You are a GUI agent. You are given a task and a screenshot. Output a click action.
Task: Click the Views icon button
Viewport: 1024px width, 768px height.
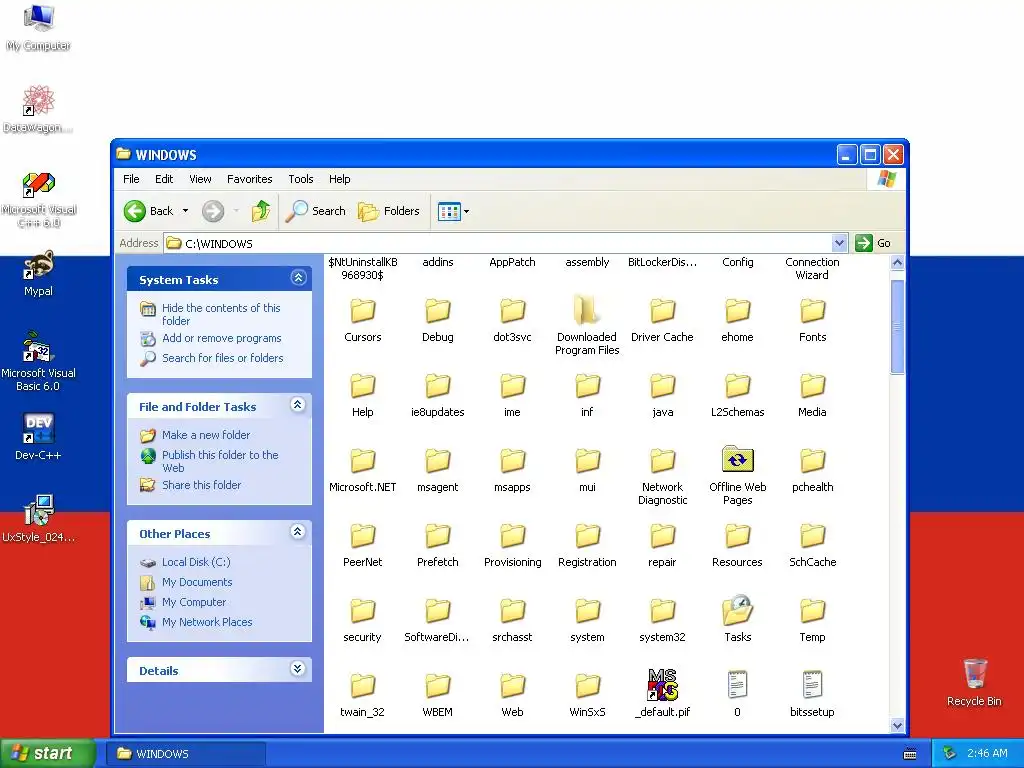coord(449,212)
